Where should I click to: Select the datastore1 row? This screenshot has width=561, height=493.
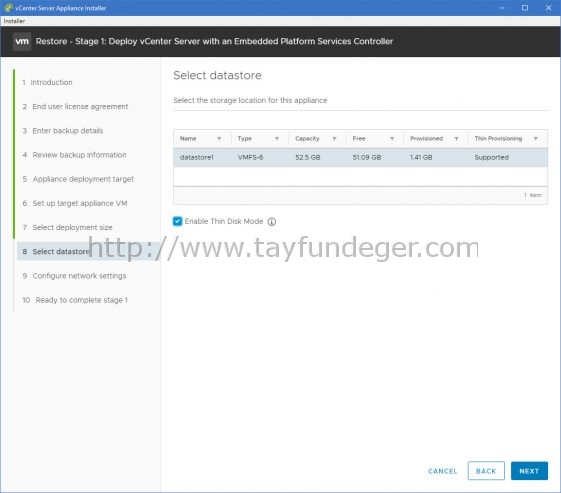pos(360,157)
